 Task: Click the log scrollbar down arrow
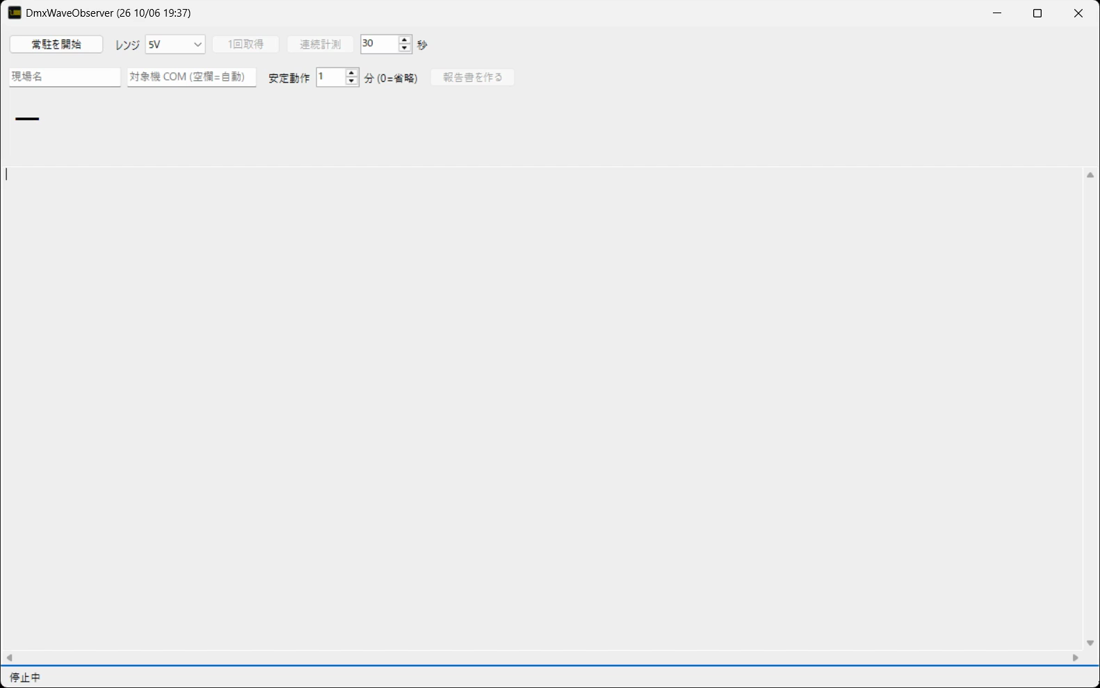tap(1090, 642)
